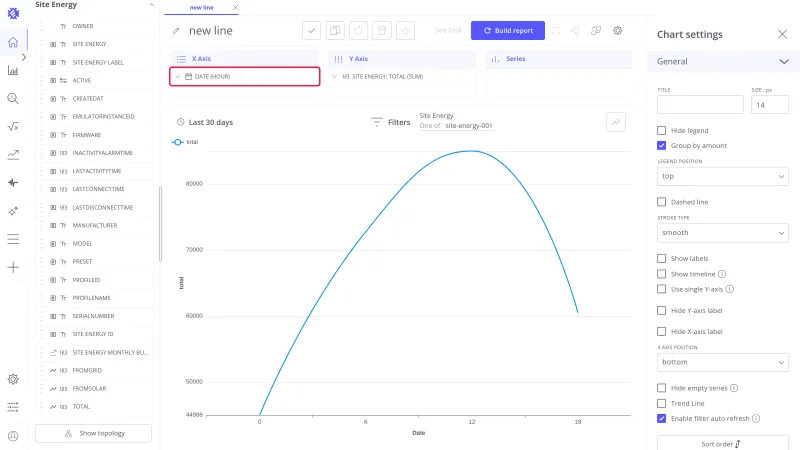Click Show topology button

[93, 433]
